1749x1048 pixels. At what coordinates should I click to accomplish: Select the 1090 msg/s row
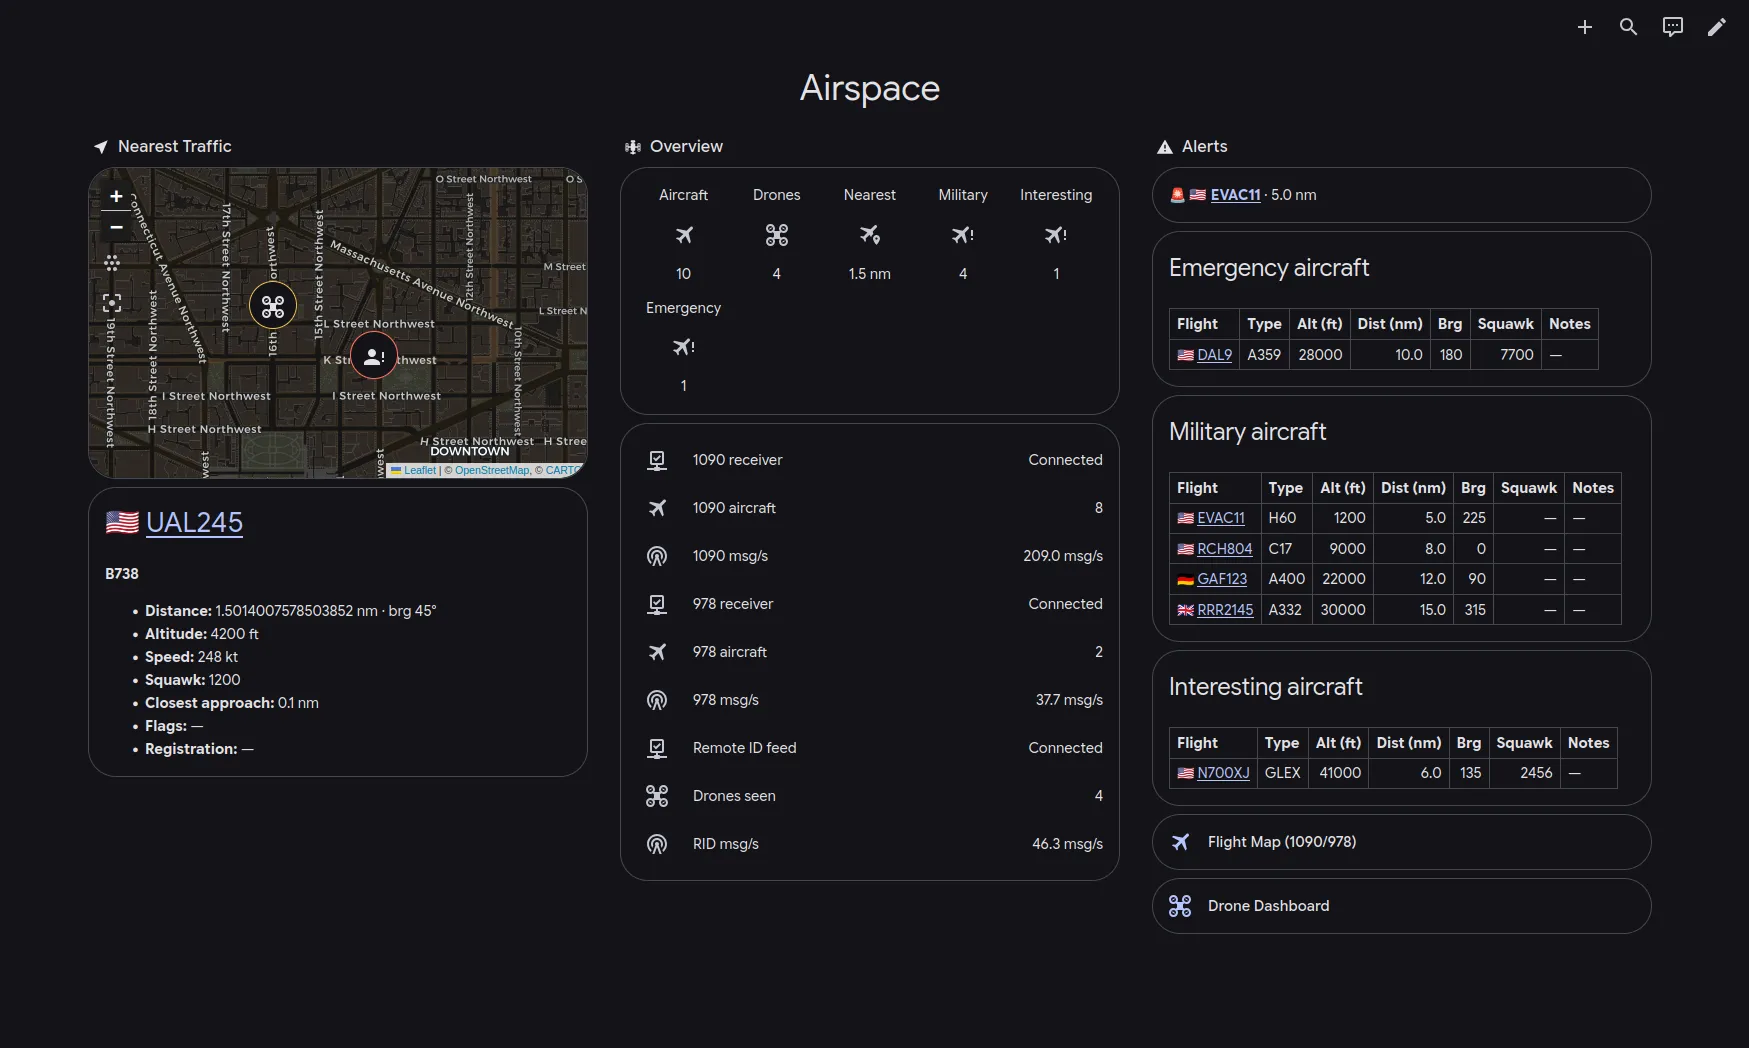pyautogui.click(x=870, y=556)
